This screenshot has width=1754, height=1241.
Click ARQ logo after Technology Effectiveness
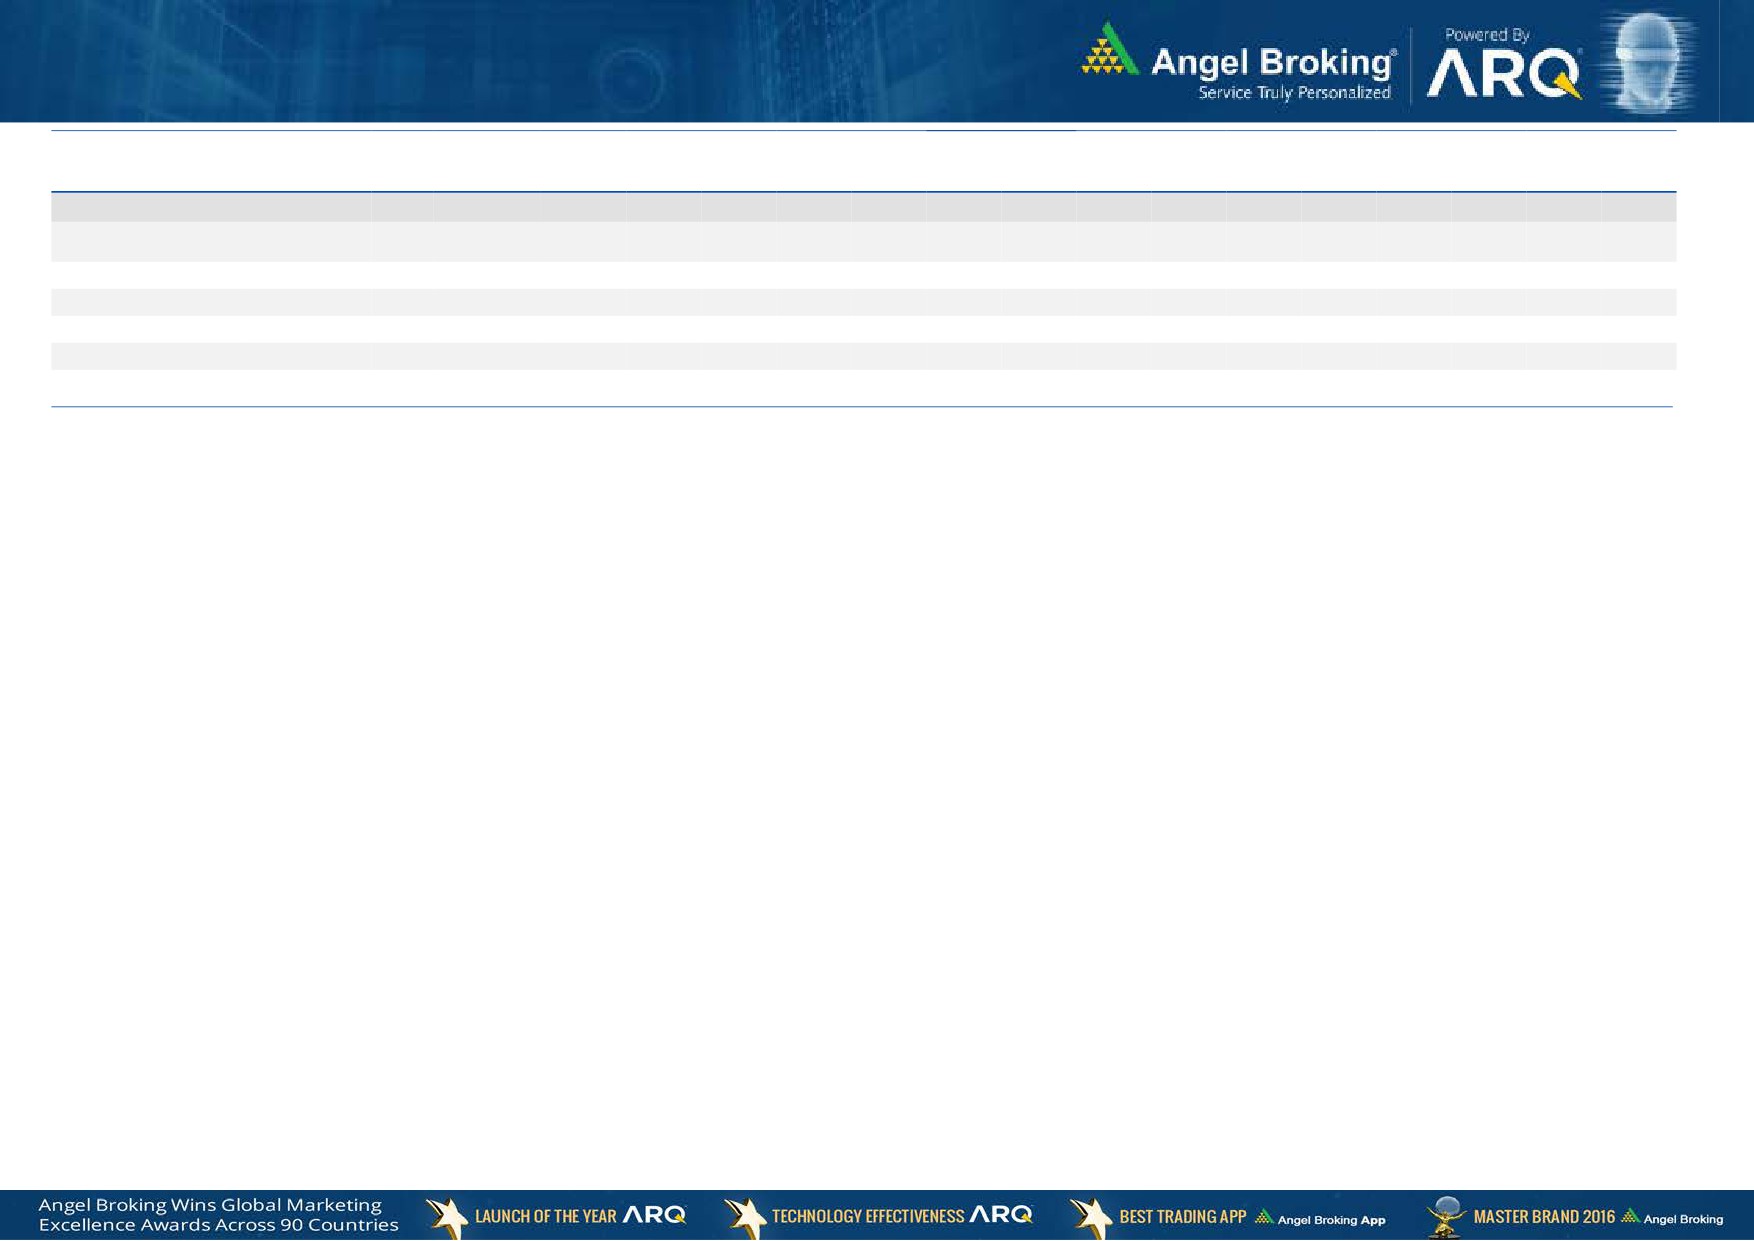click(1001, 1215)
